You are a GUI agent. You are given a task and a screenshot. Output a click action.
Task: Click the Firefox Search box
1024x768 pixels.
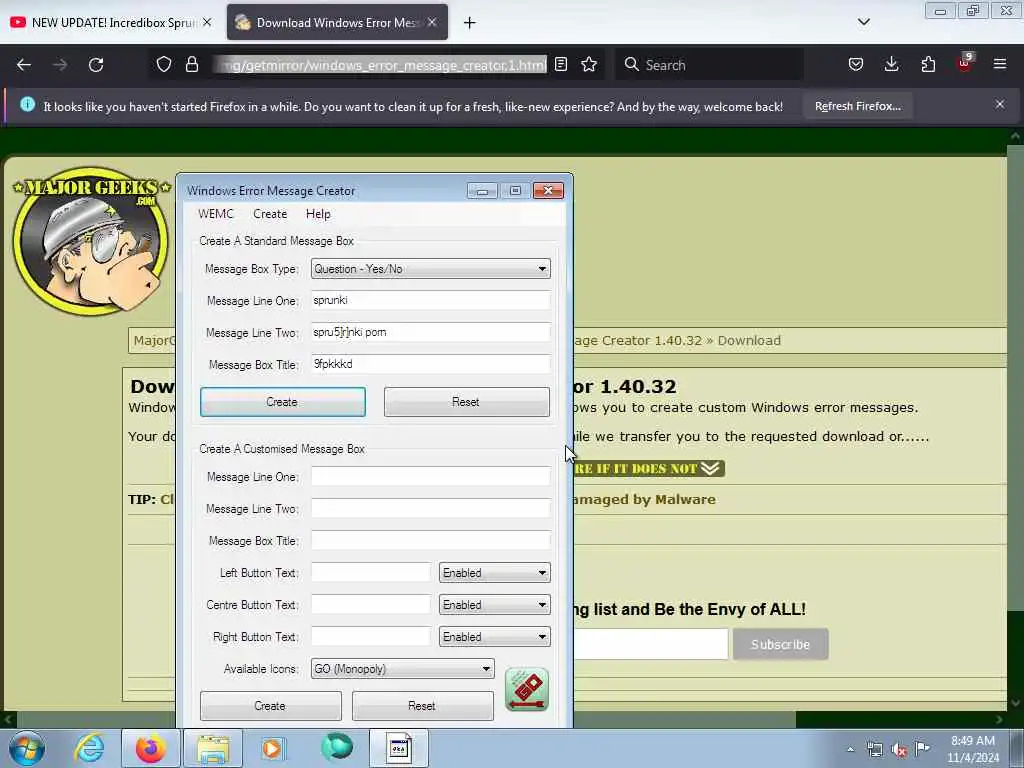tap(709, 65)
